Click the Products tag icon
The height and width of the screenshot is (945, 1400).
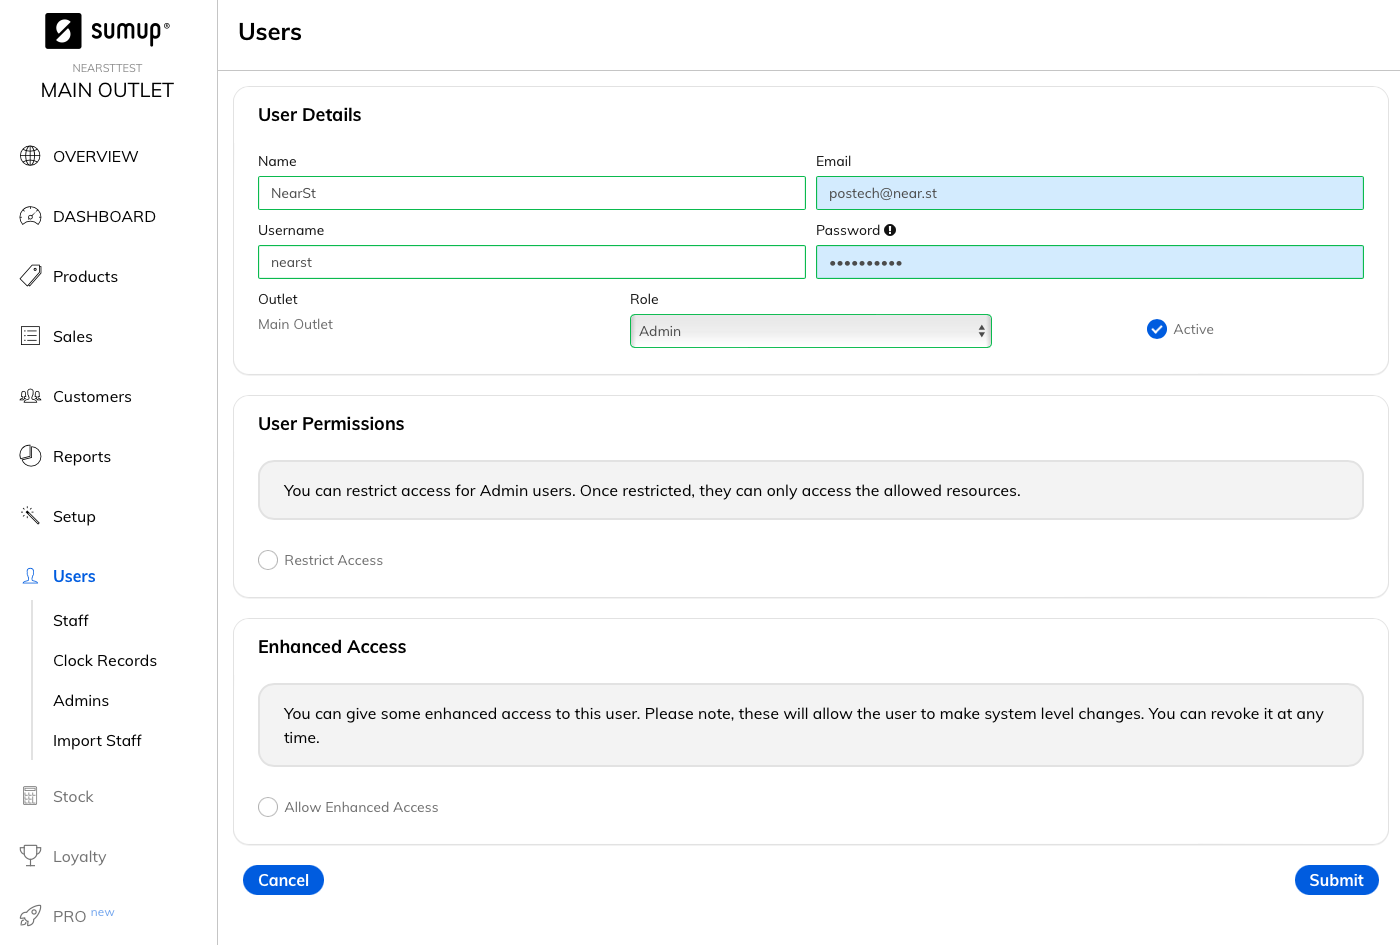(x=31, y=276)
